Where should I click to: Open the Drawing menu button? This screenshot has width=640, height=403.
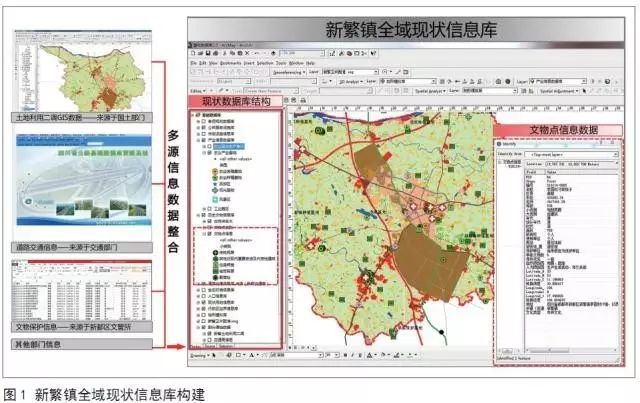[198, 355]
